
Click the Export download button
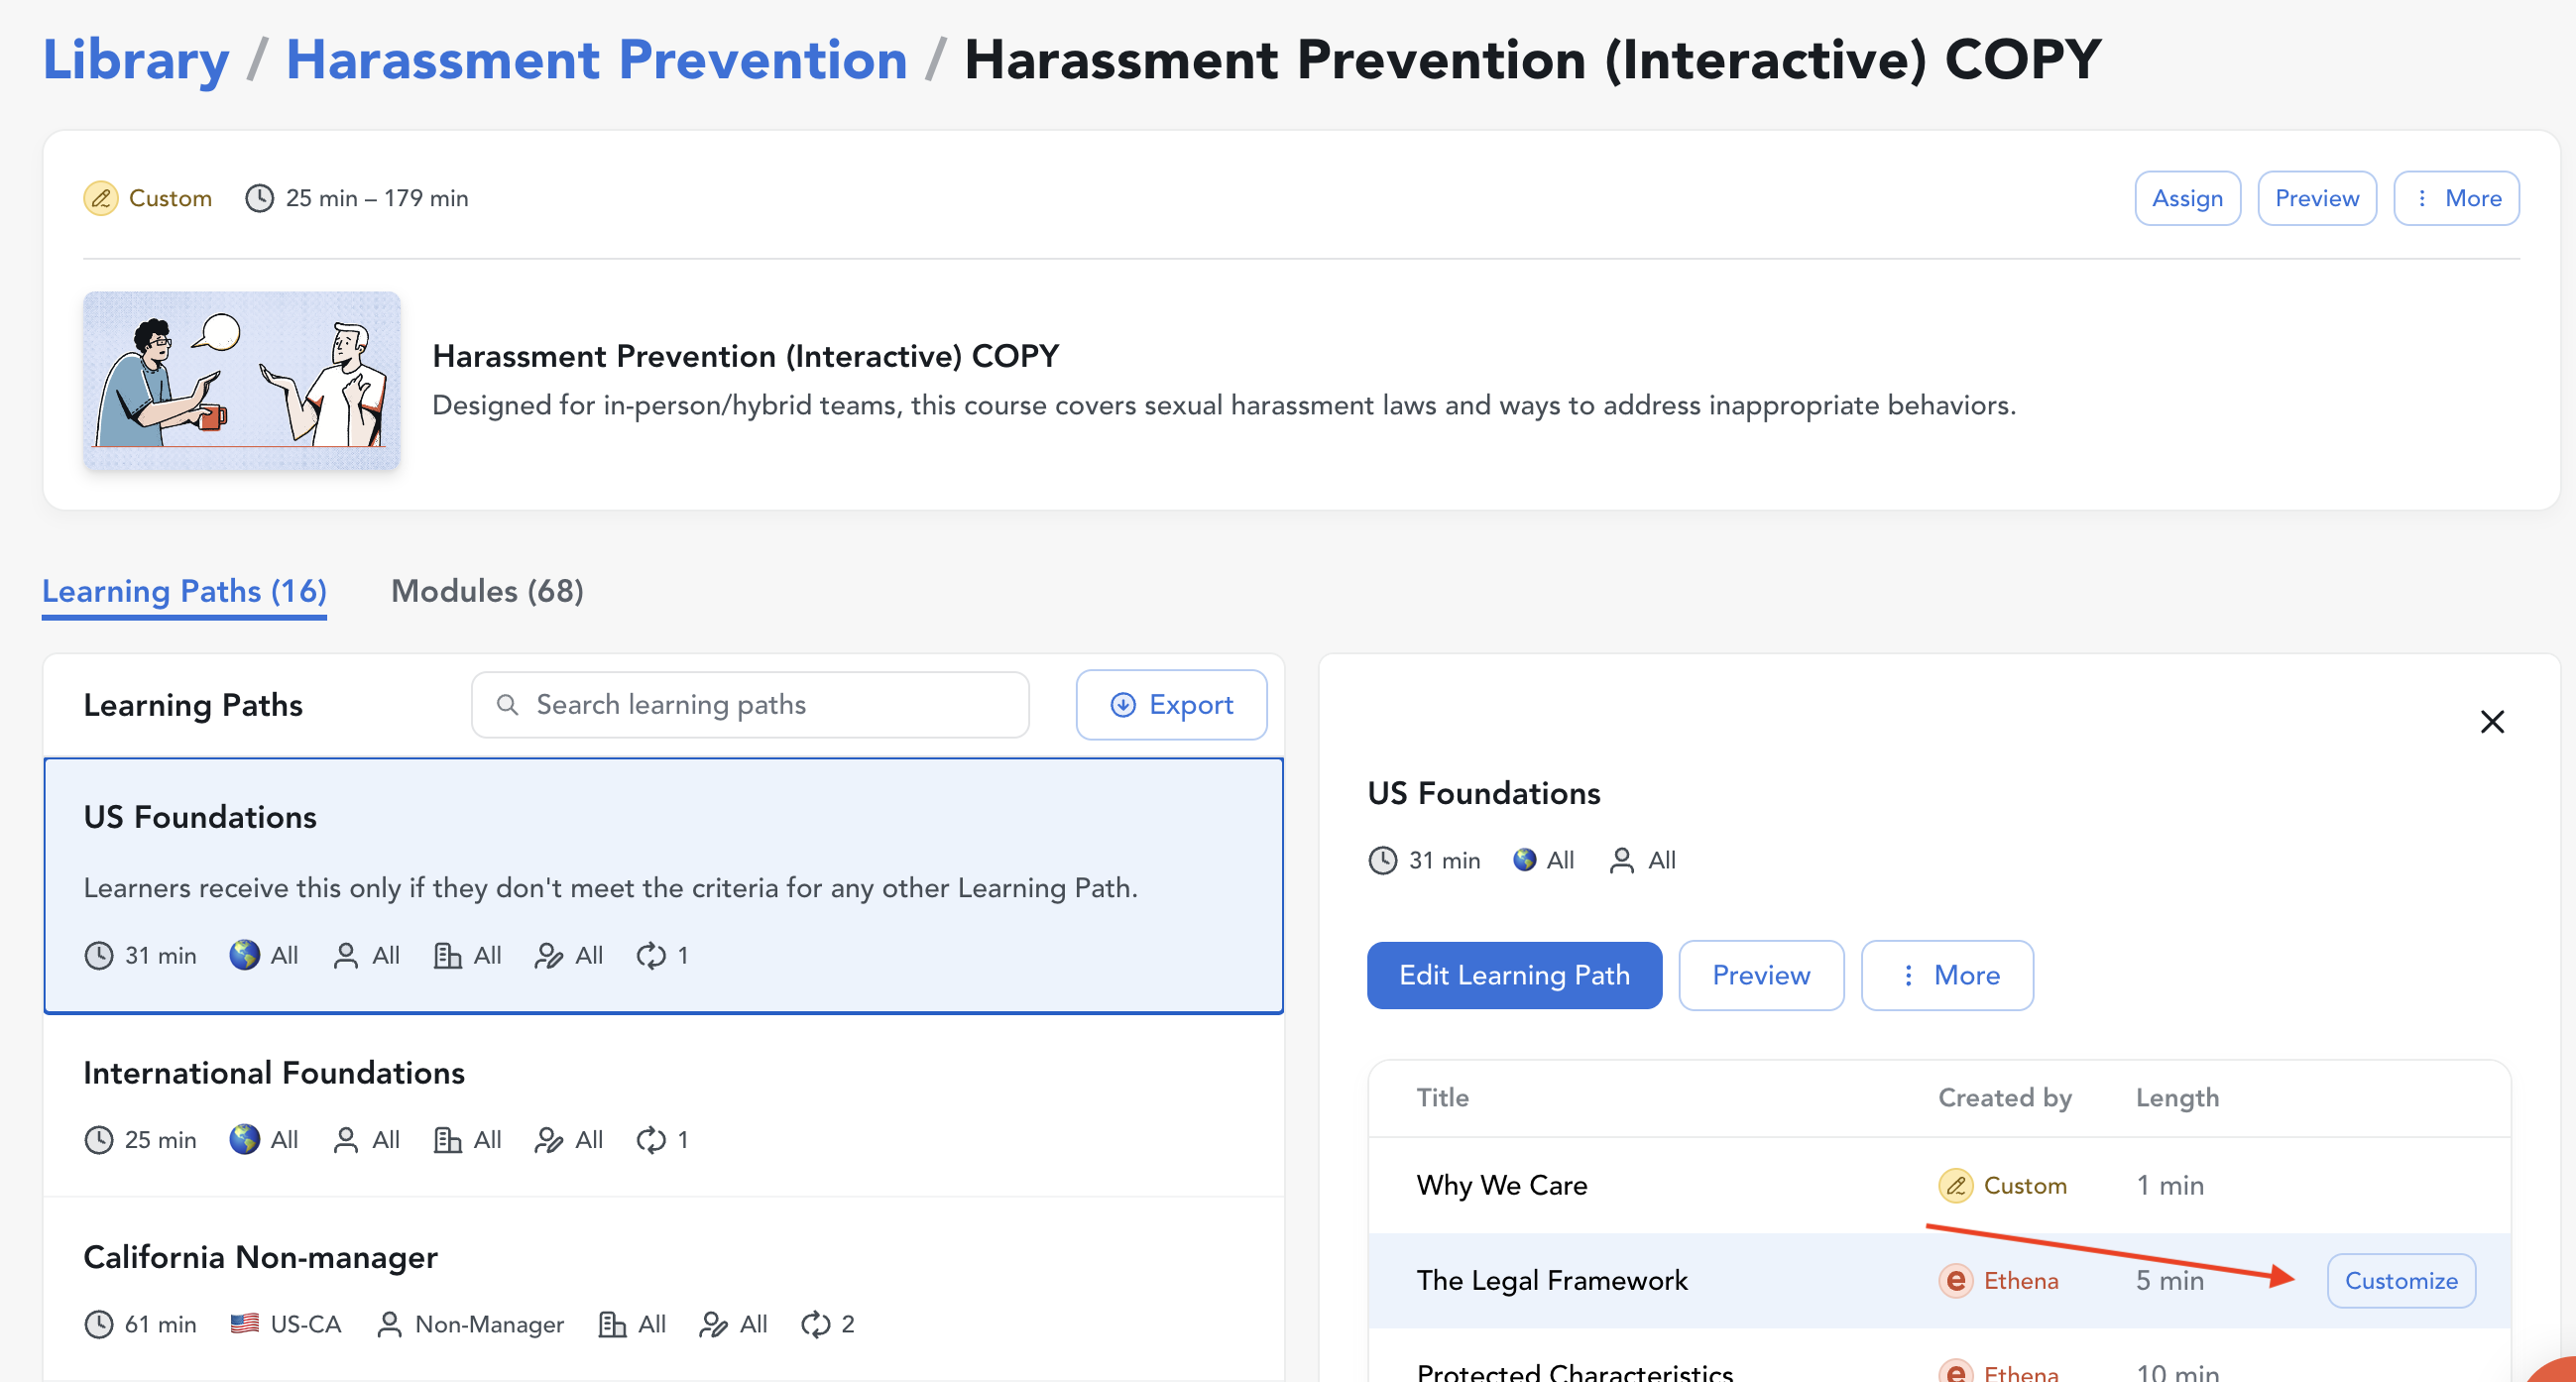(1171, 705)
